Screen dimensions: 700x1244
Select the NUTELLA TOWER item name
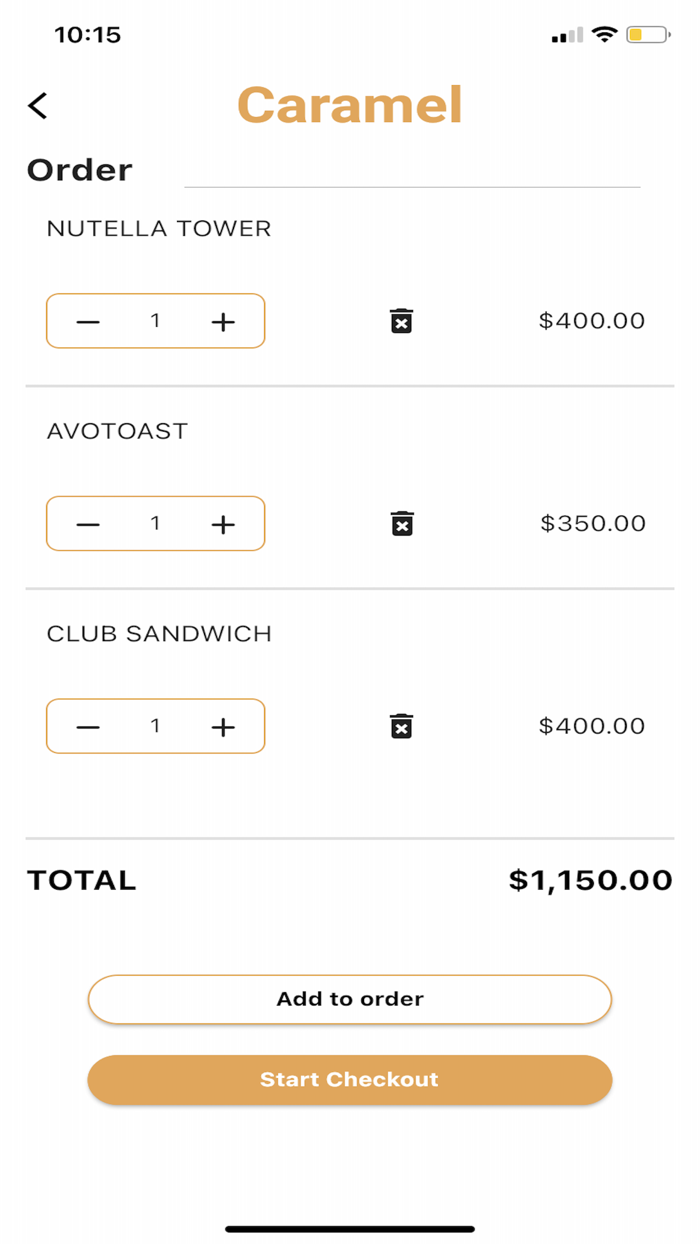coord(159,229)
